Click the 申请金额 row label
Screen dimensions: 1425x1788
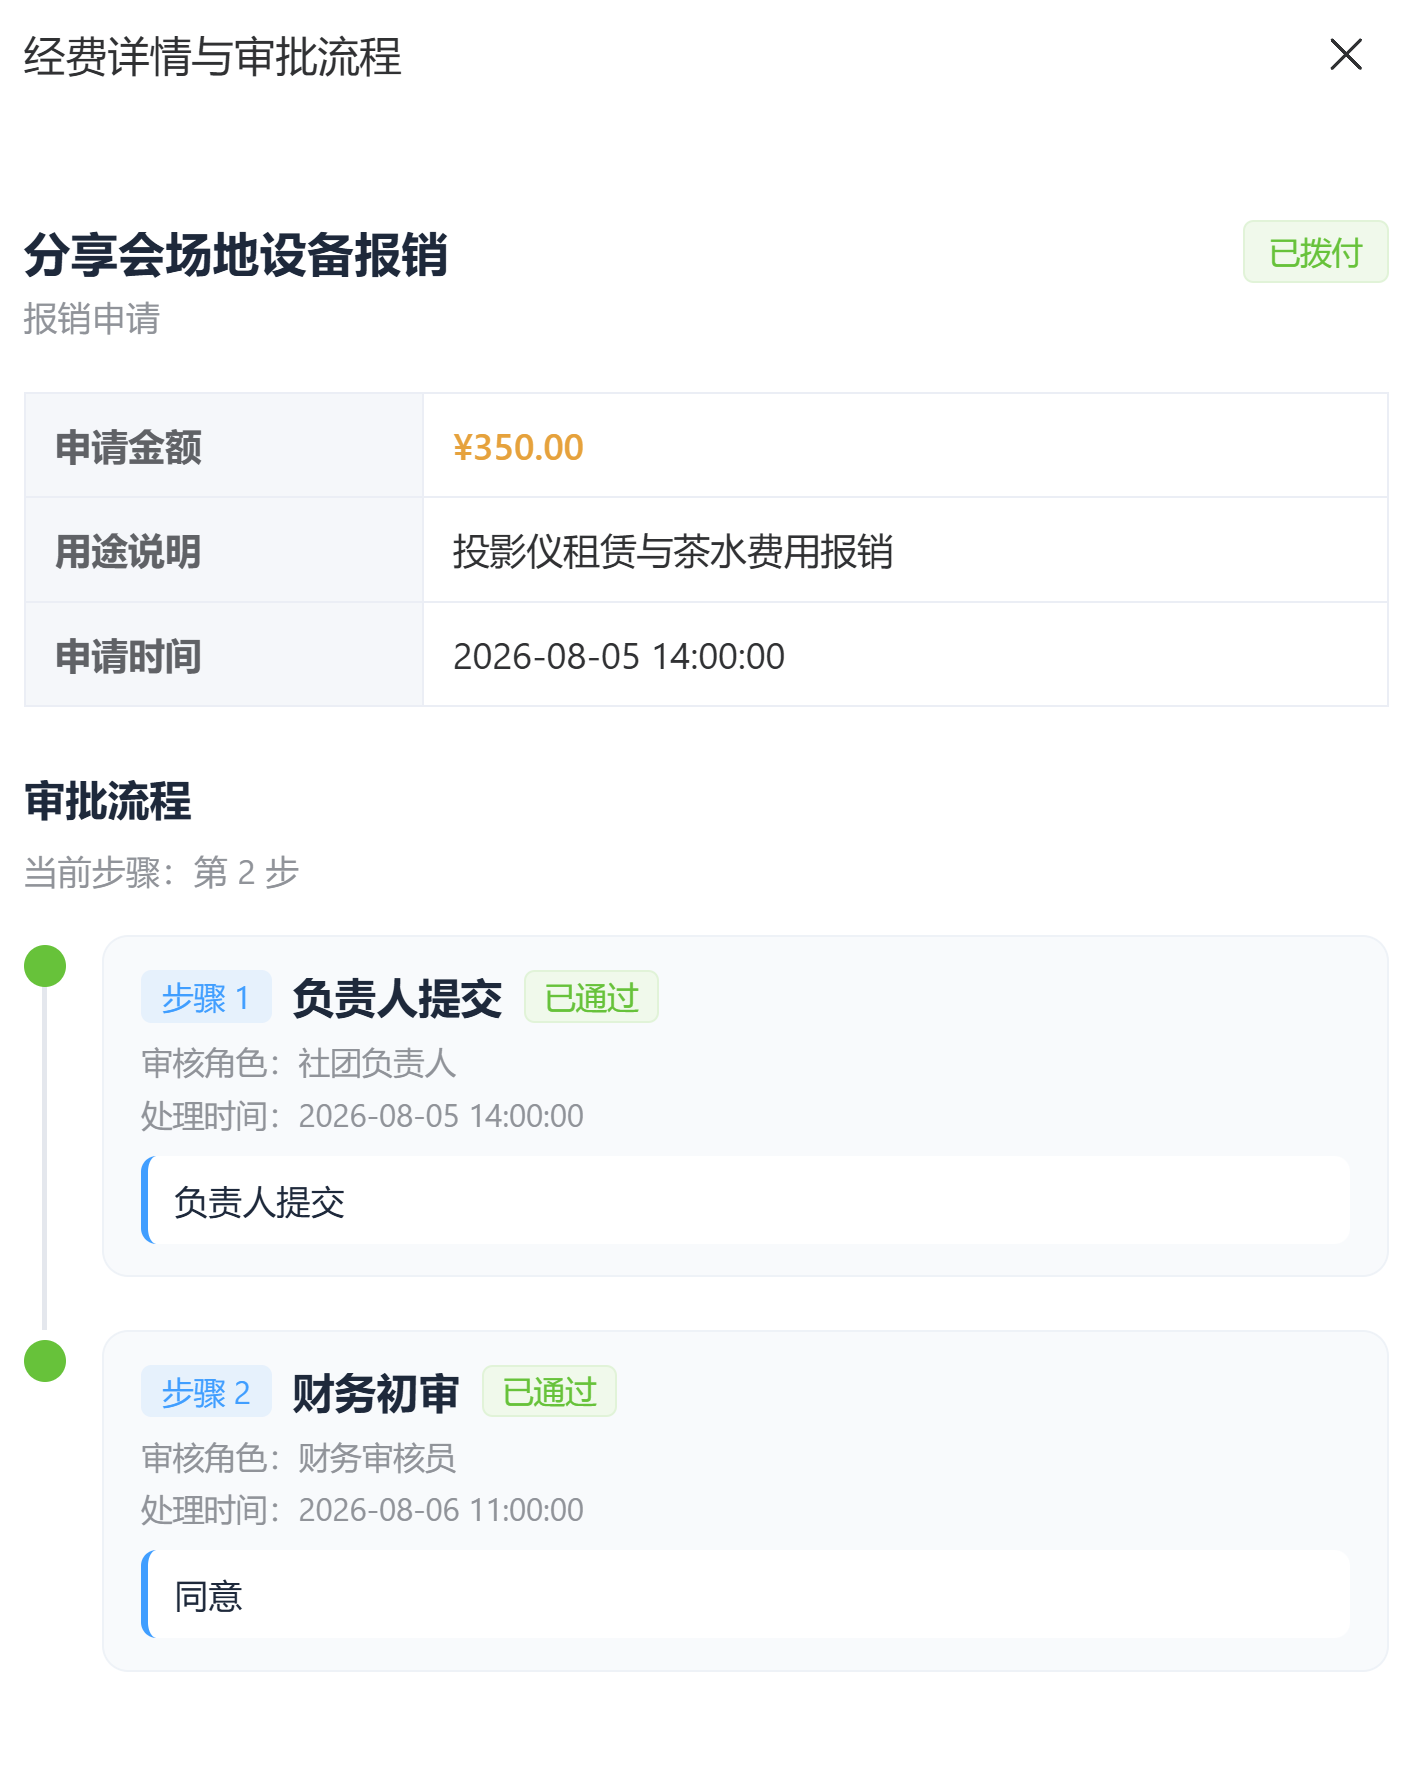128,447
